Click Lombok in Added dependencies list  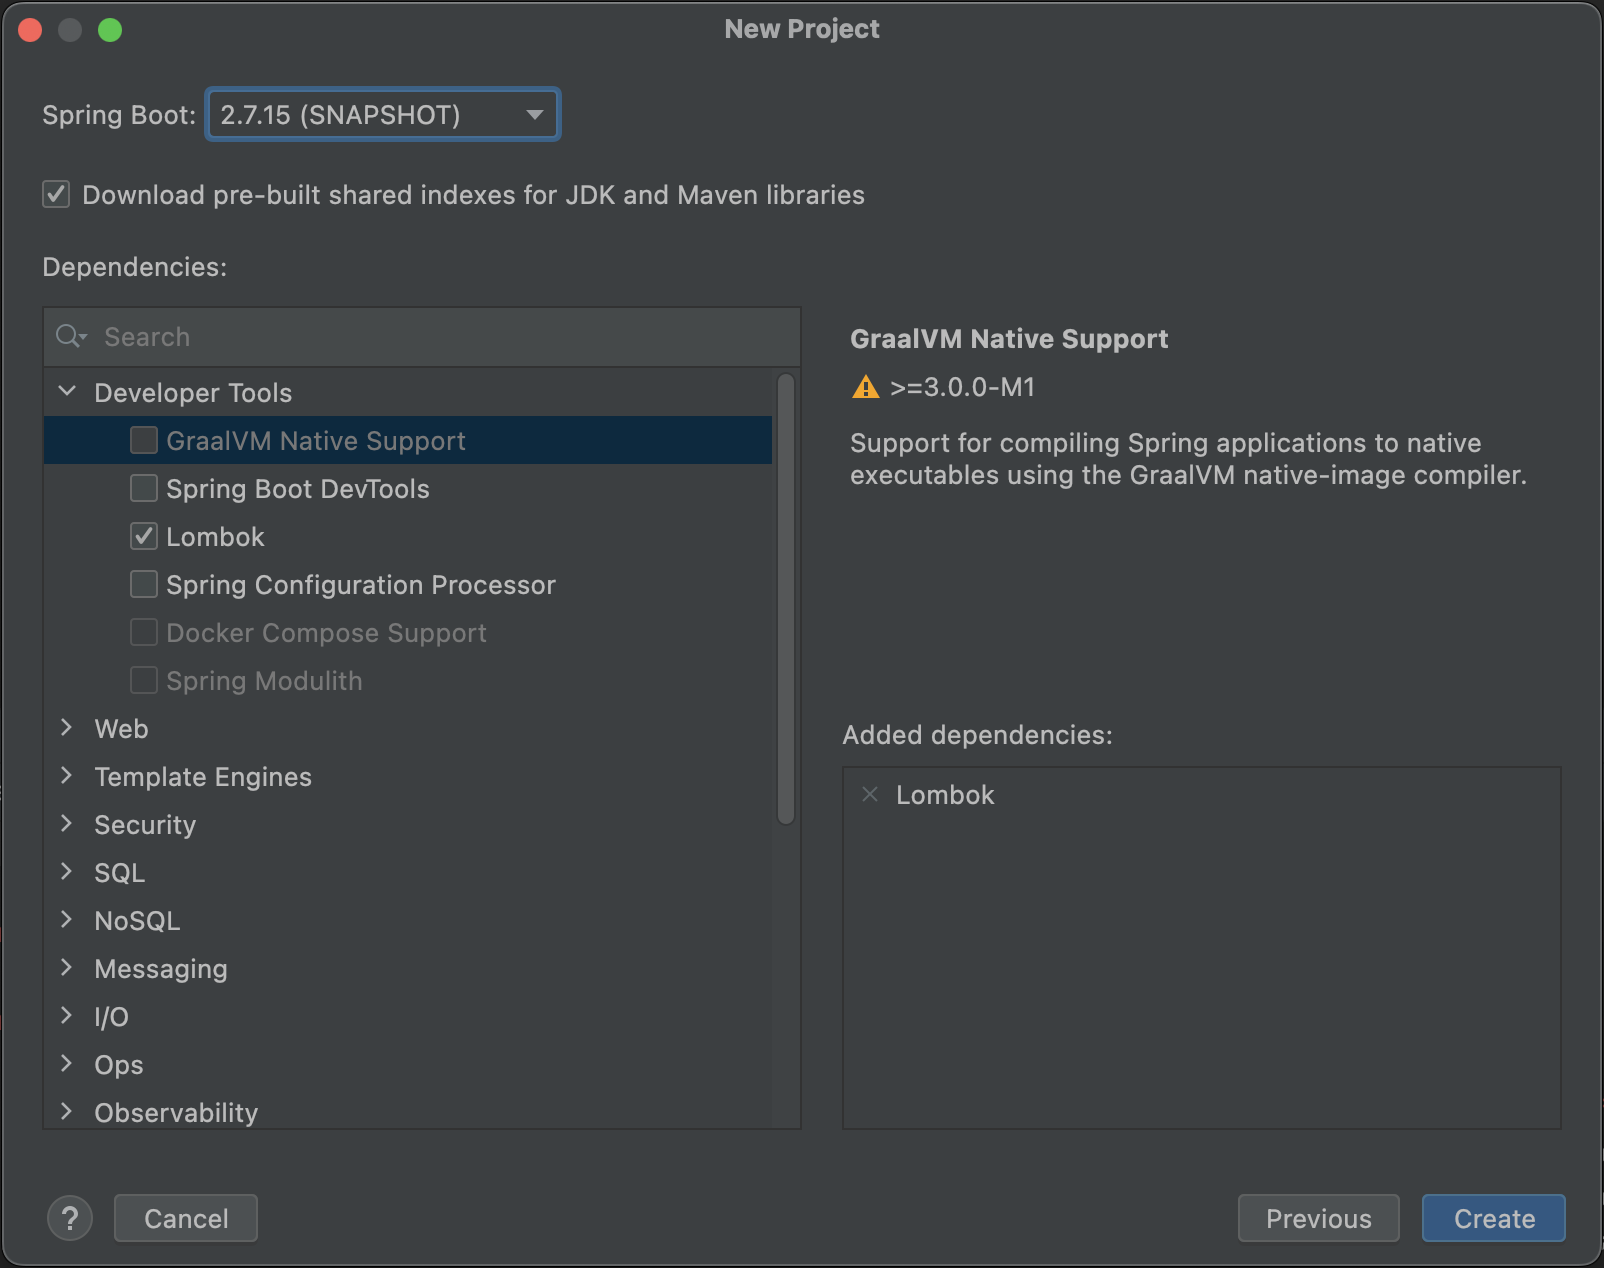click(945, 795)
